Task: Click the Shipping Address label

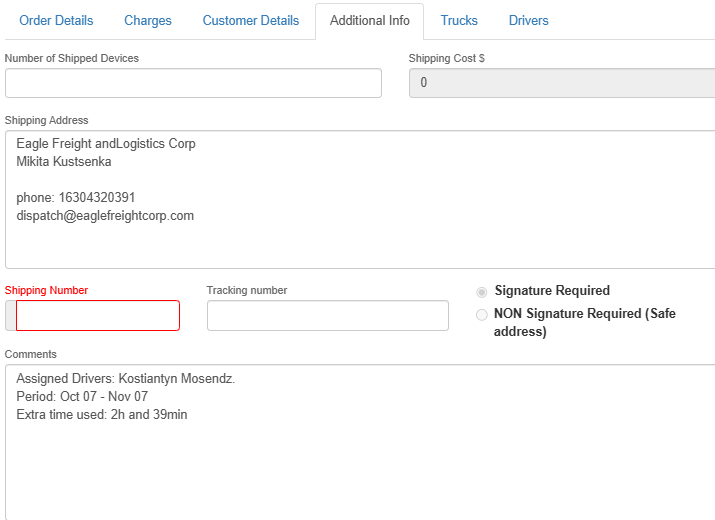Action: point(46,121)
